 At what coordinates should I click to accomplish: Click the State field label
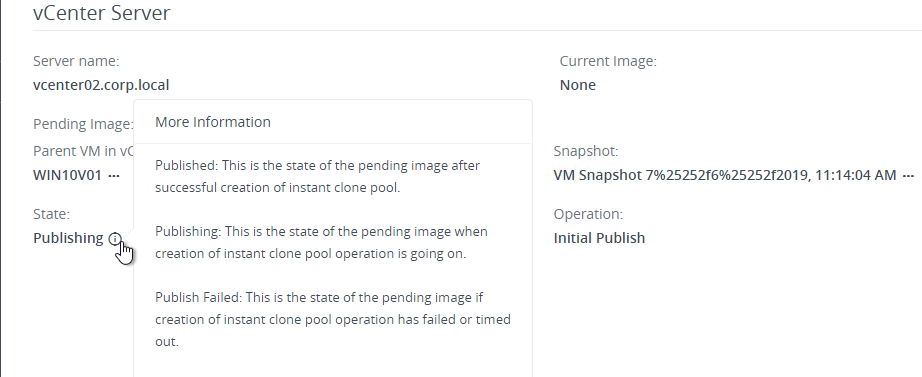tap(51, 214)
